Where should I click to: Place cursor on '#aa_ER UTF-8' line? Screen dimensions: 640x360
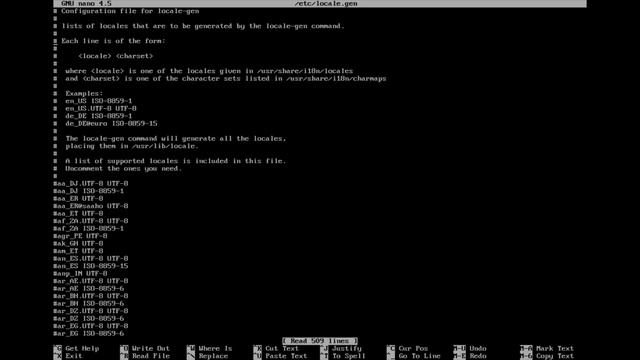pyautogui.click(x=78, y=198)
